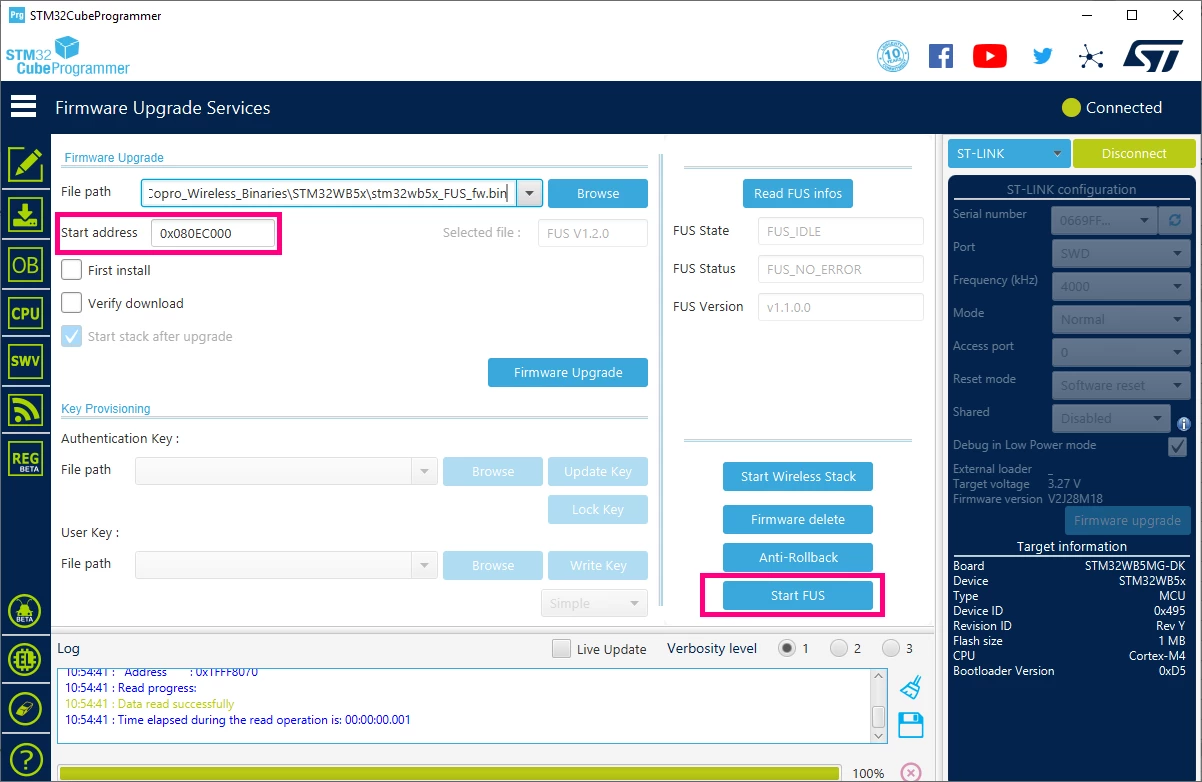
Task: Click the ST community network icon
Action: (1091, 56)
